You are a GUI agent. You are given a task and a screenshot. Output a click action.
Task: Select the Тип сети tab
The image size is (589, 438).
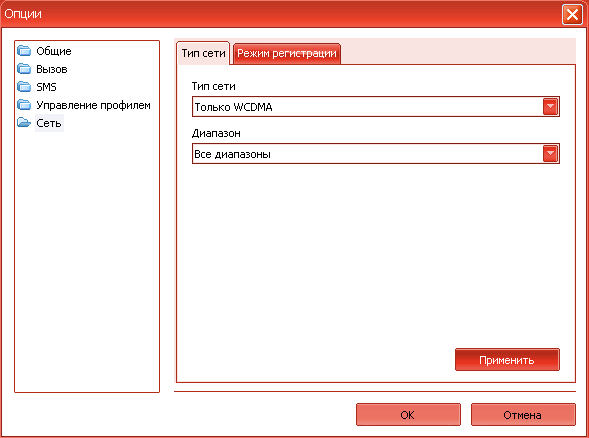203,53
